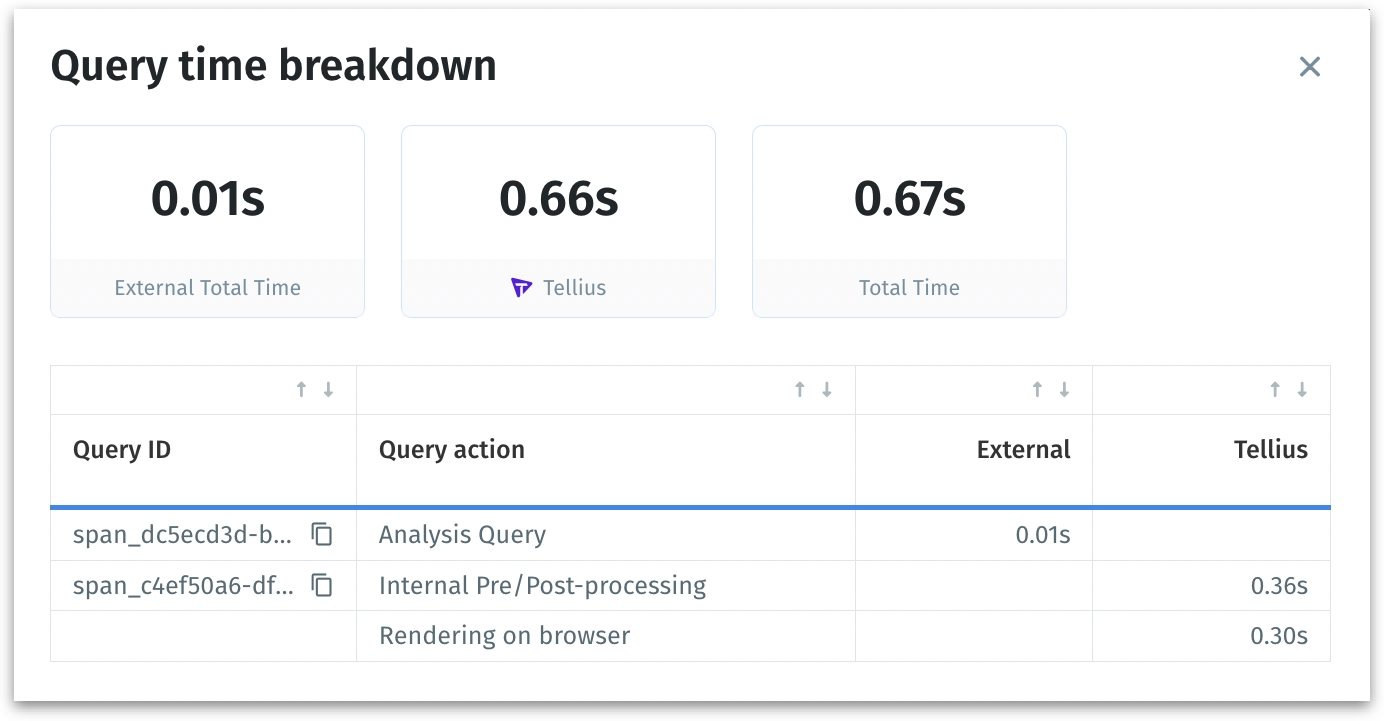Click the 0.36s Tellius time cell
The width and height of the screenshot is (1384, 721).
pyautogui.click(x=1279, y=585)
